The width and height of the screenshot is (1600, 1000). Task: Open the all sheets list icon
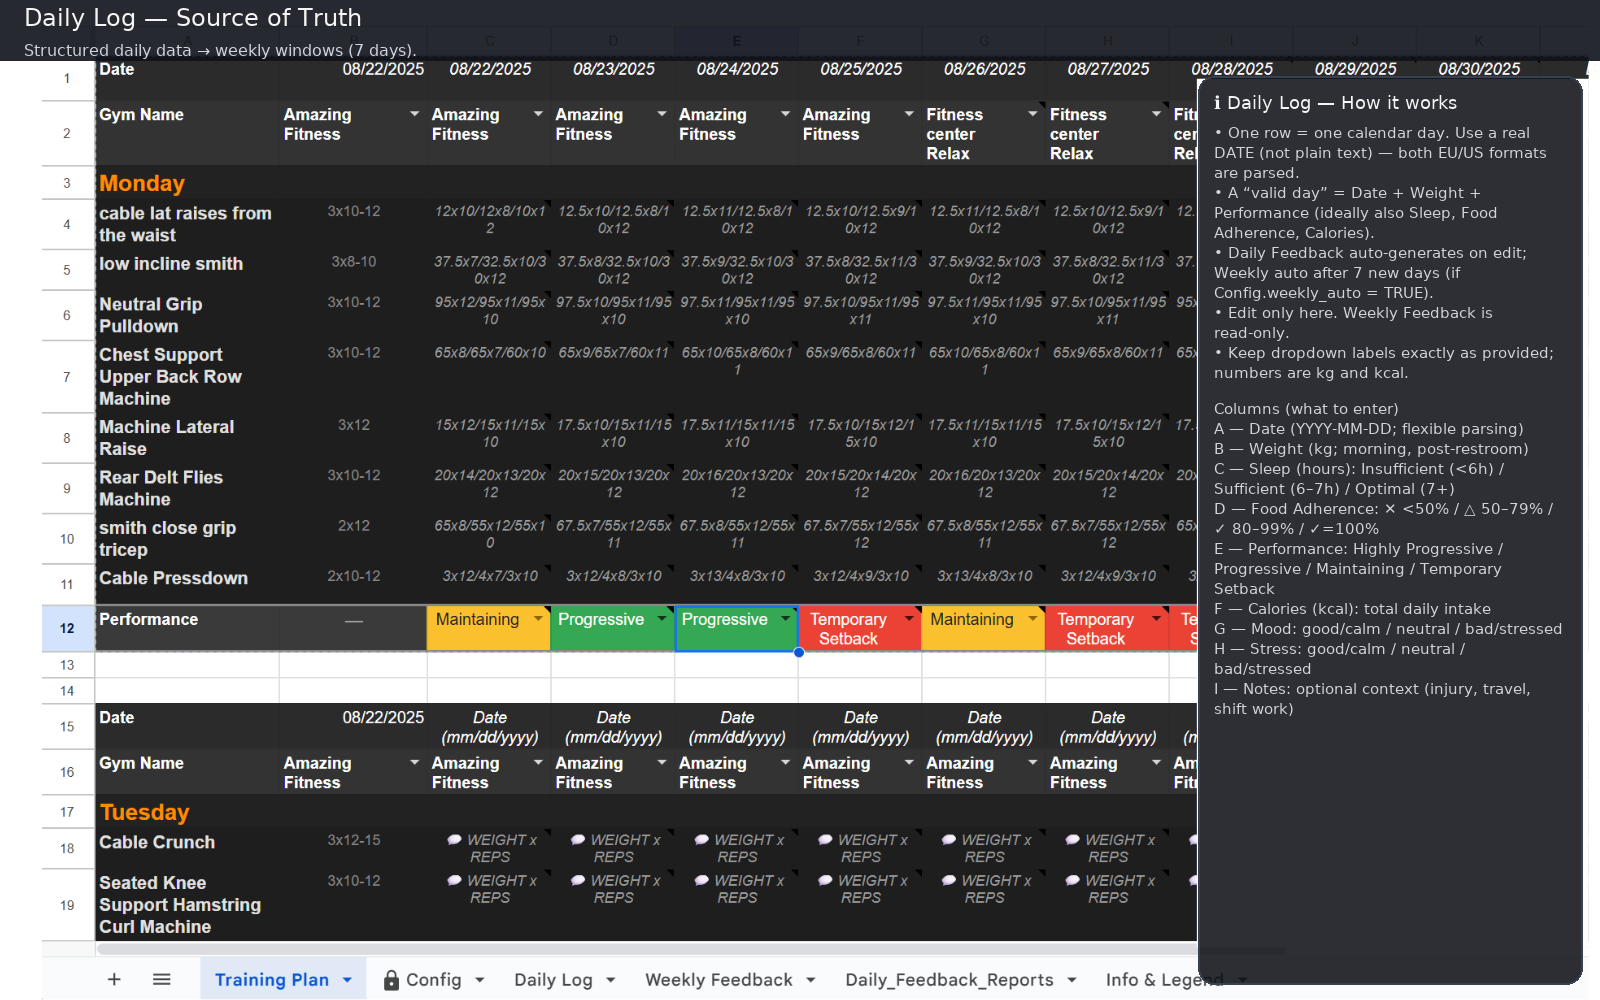click(161, 980)
